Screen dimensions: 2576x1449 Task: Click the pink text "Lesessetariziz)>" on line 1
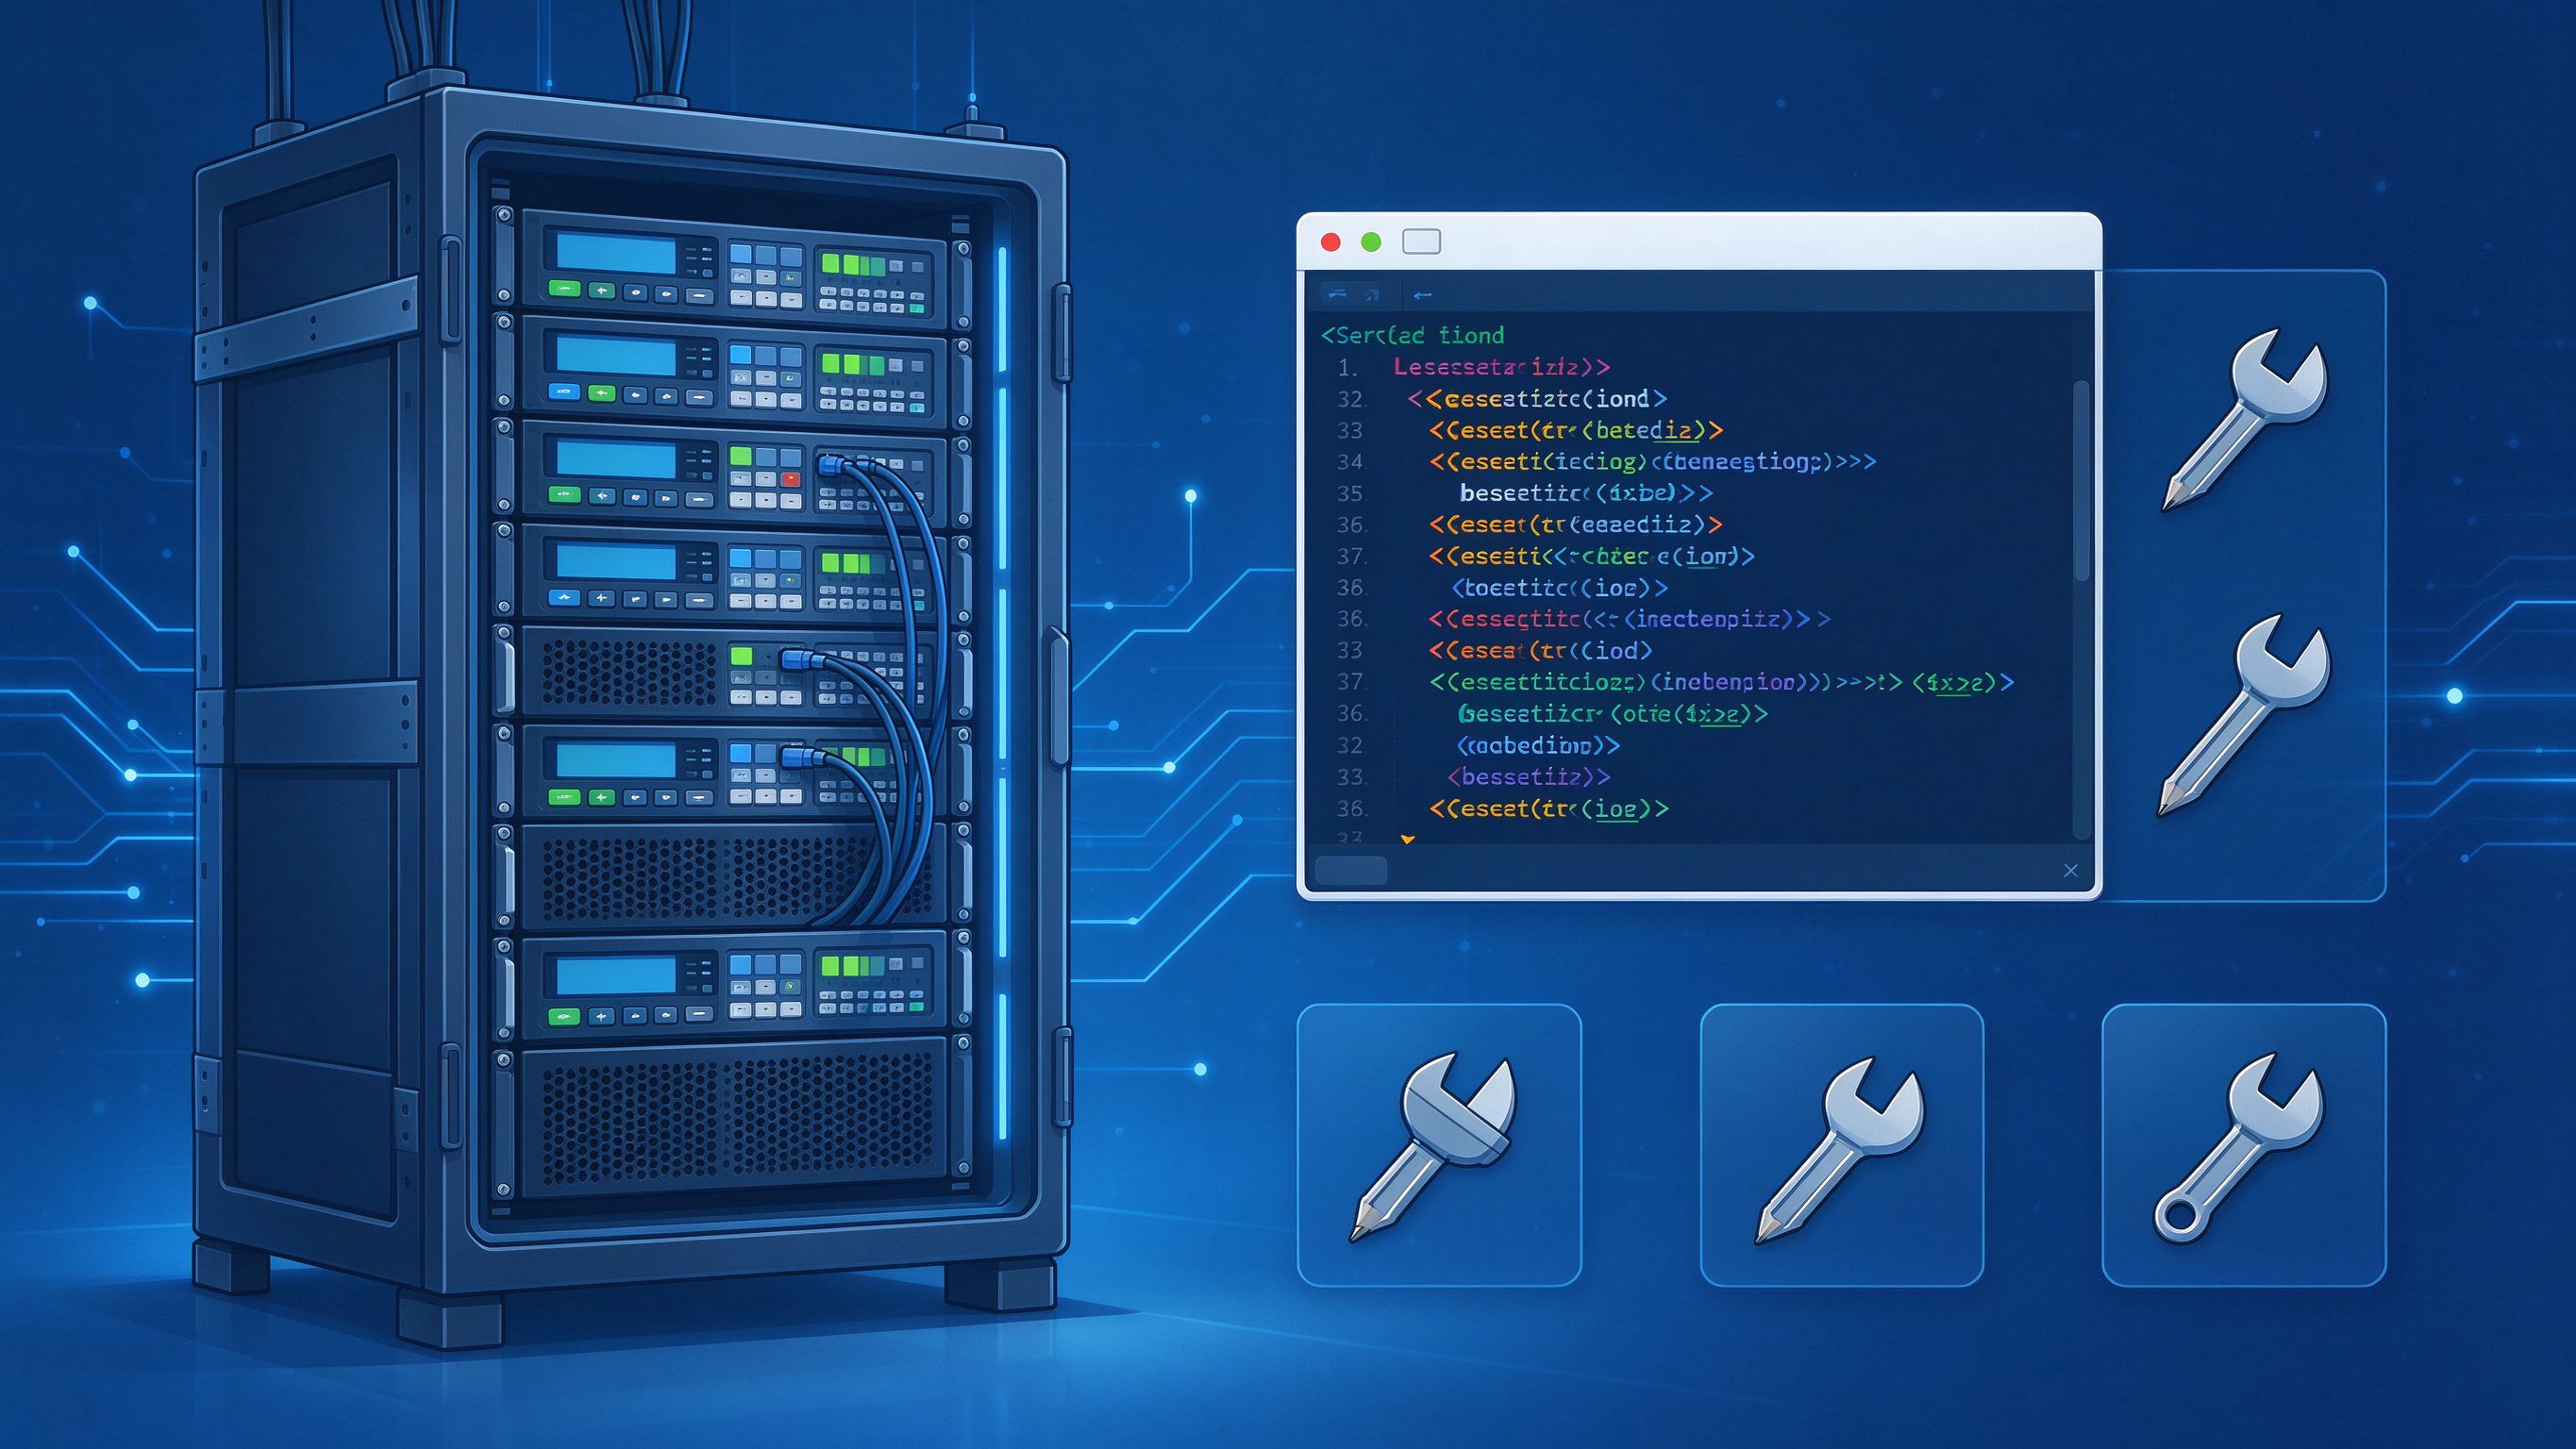pyautogui.click(x=1501, y=367)
